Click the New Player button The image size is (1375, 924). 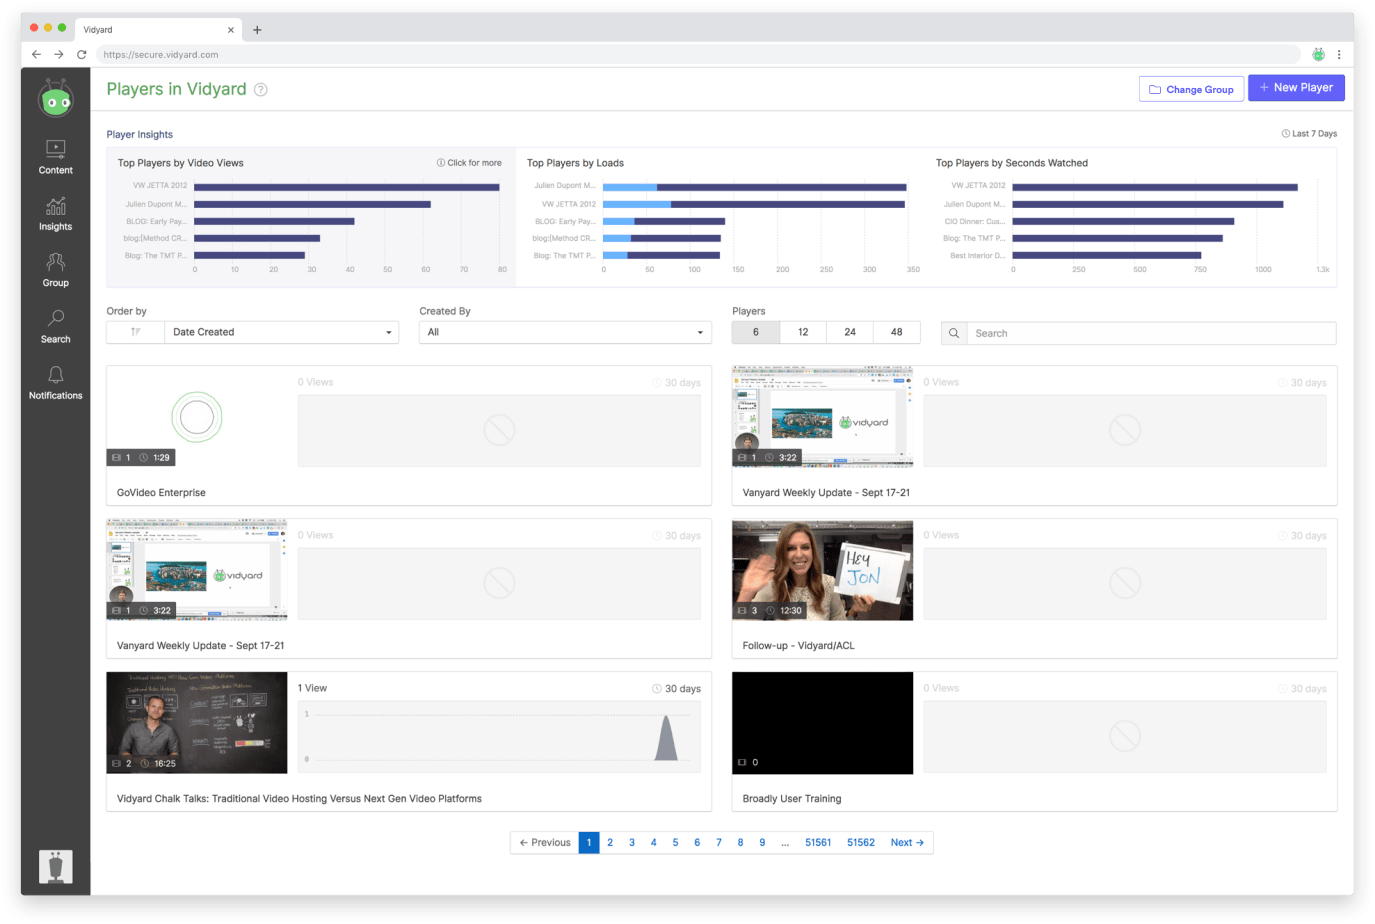point(1296,88)
